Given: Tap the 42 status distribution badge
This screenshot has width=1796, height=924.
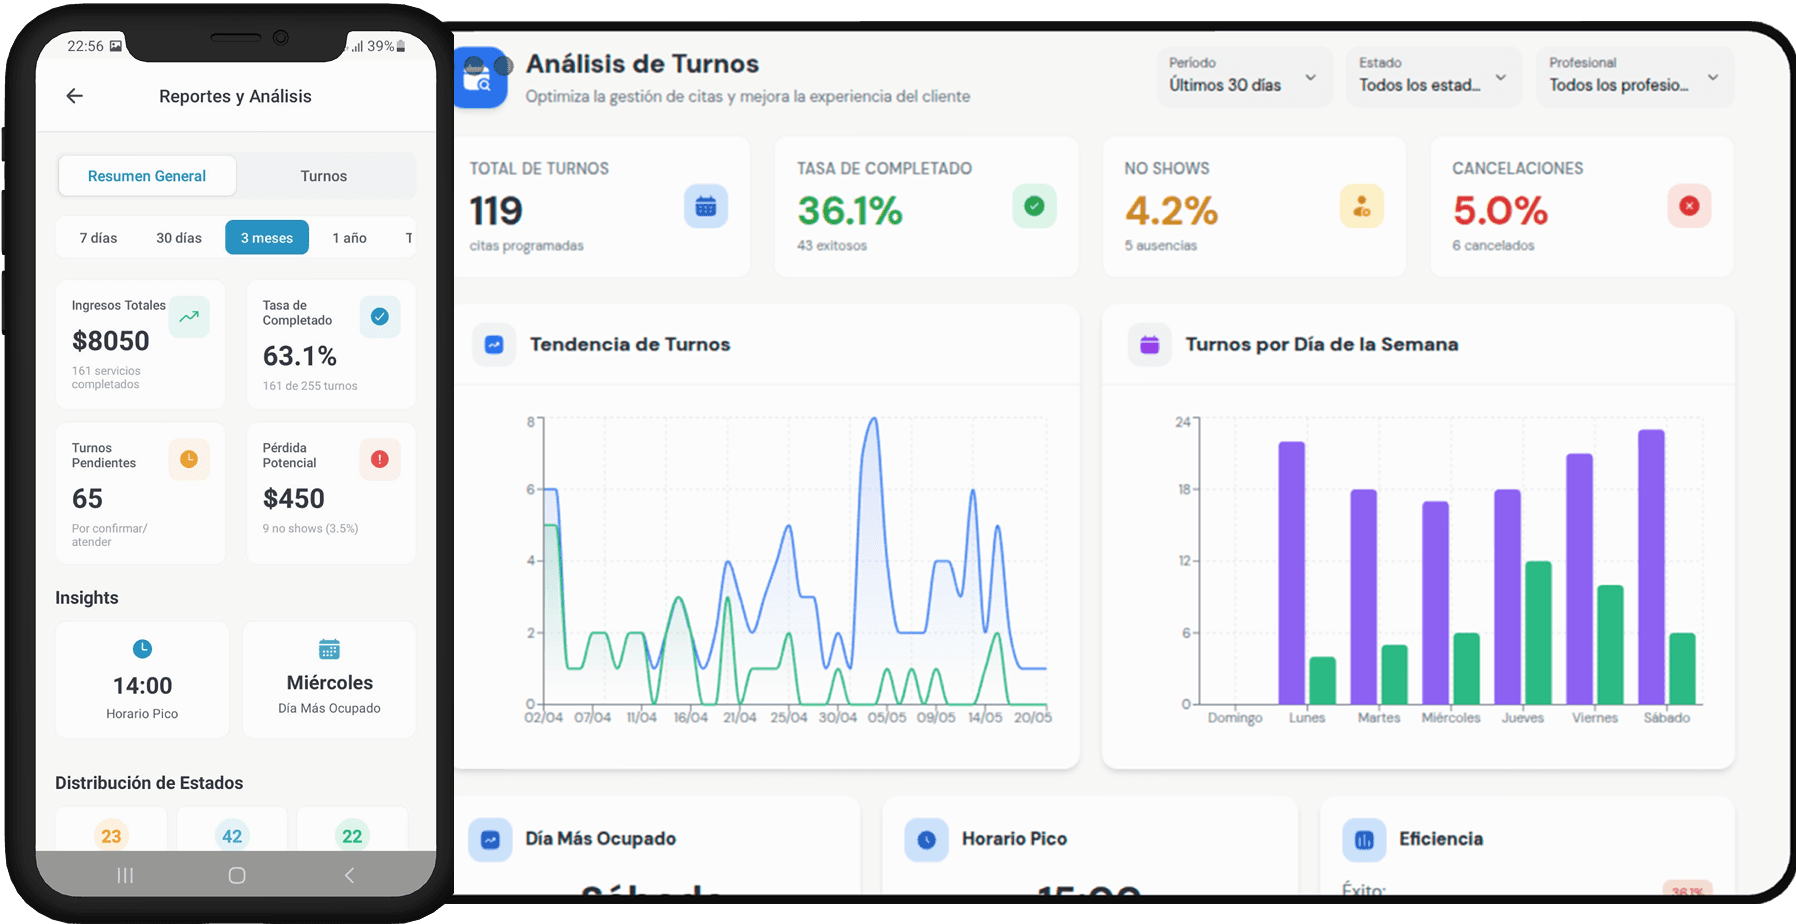Looking at the screenshot, I should point(232,836).
